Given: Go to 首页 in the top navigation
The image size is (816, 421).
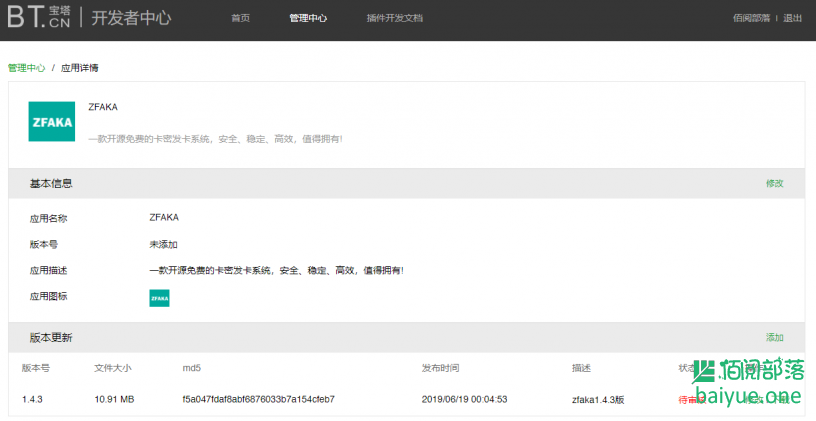Looking at the screenshot, I should (x=240, y=18).
